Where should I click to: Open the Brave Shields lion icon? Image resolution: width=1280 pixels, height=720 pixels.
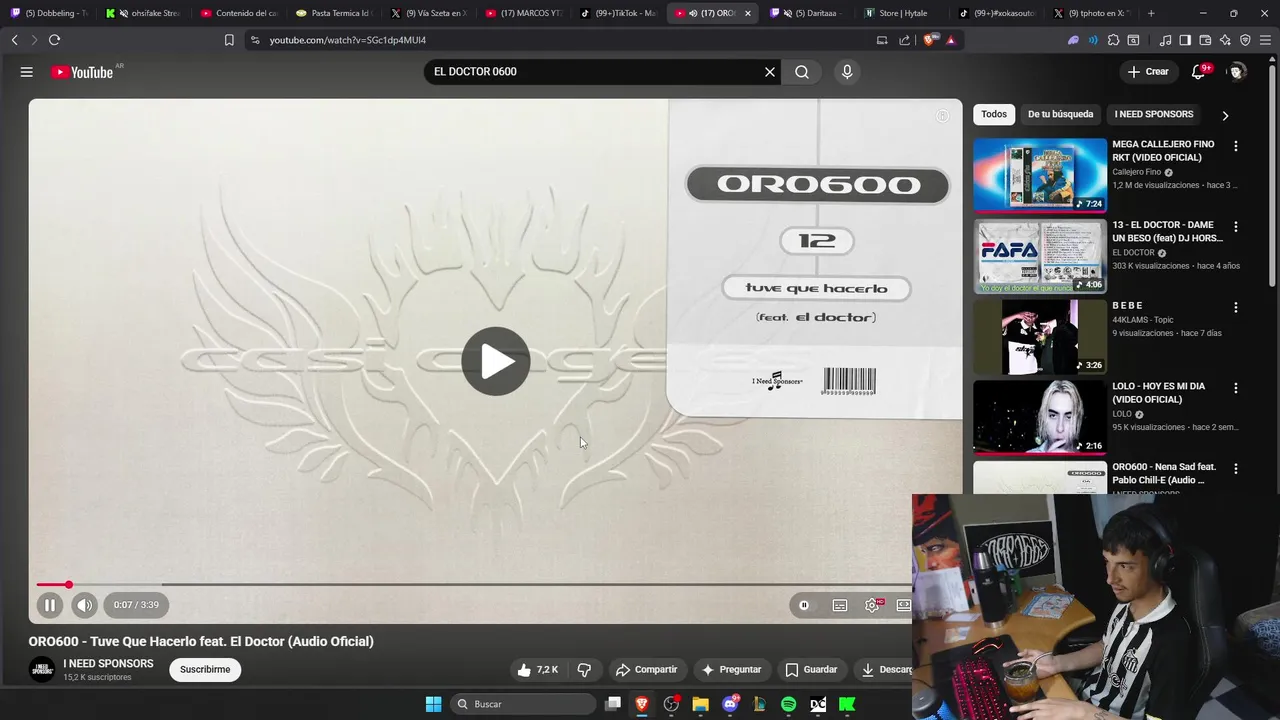pyautogui.click(x=930, y=40)
